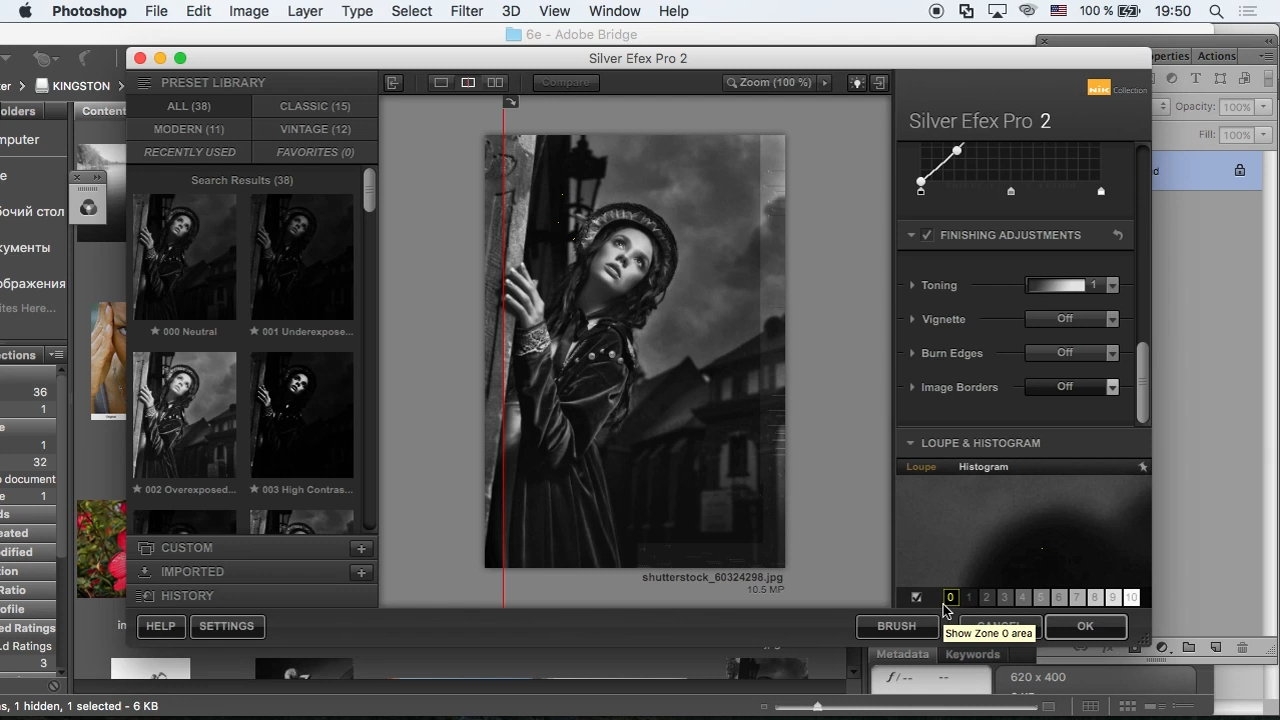Switch to the Histogram tab

(983, 467)
